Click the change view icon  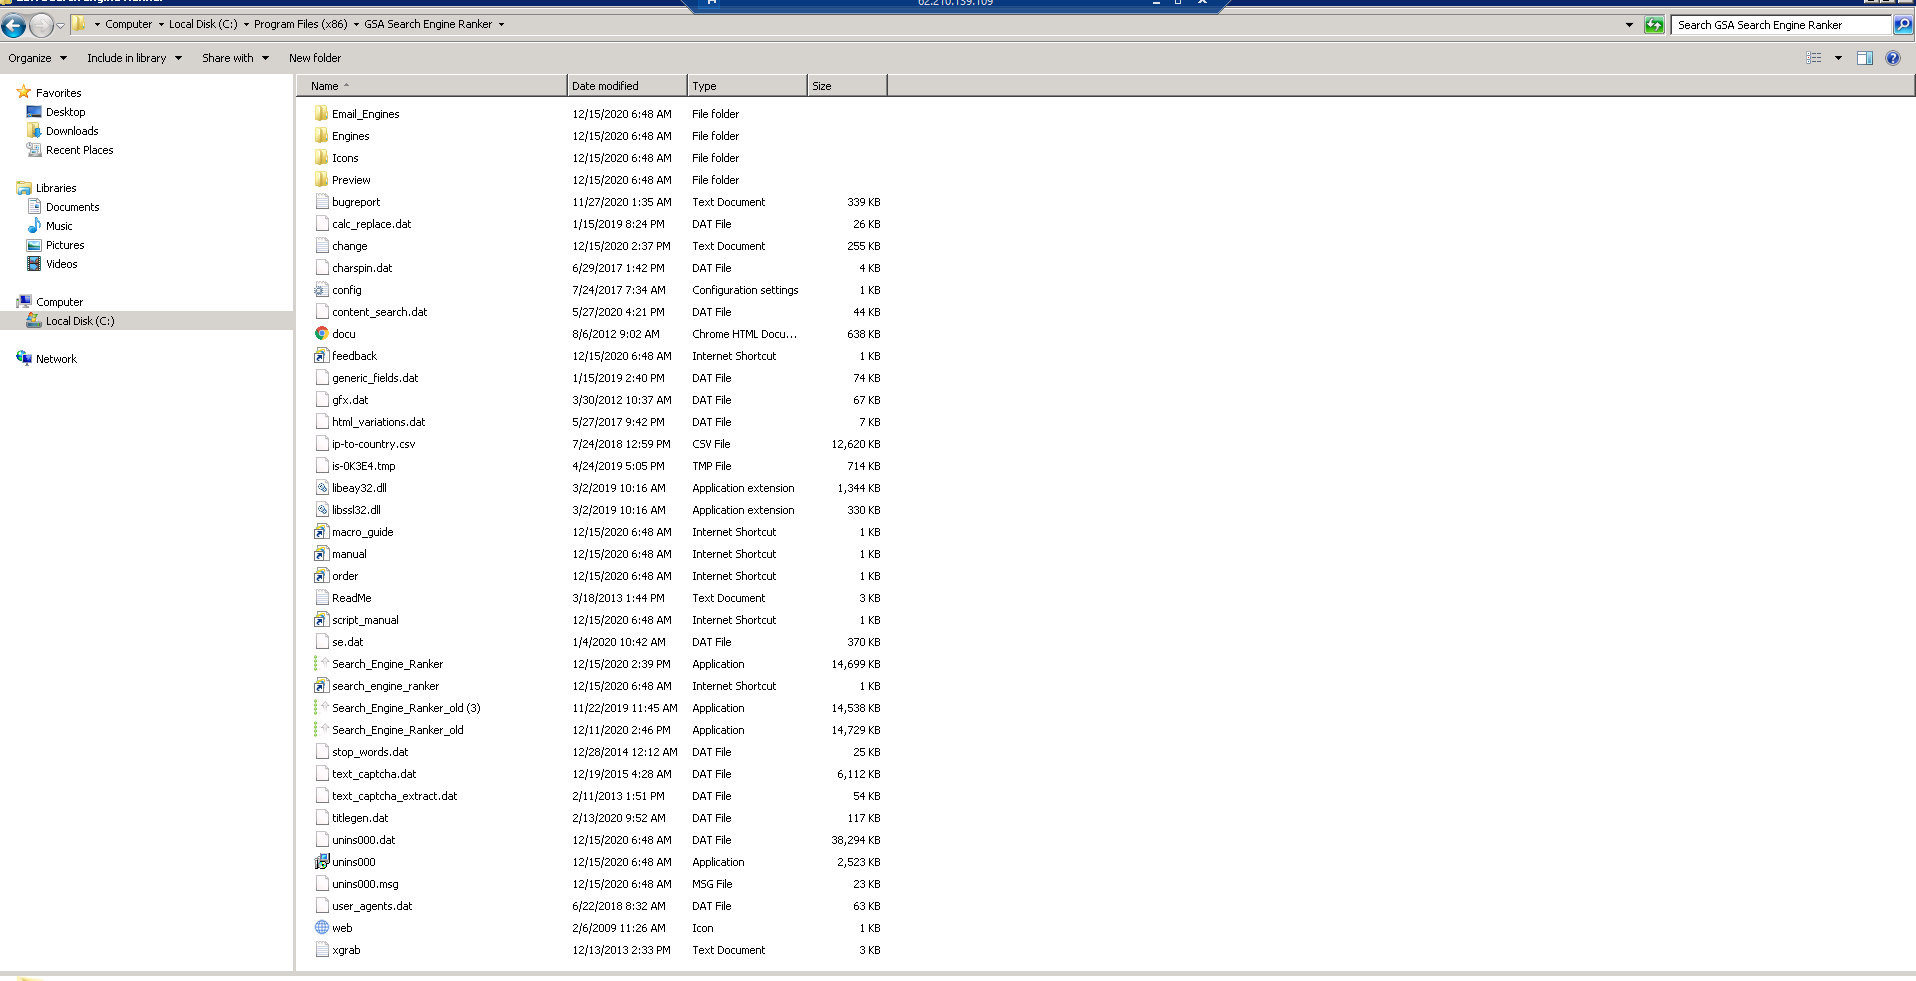click(x=1814, y=58)
